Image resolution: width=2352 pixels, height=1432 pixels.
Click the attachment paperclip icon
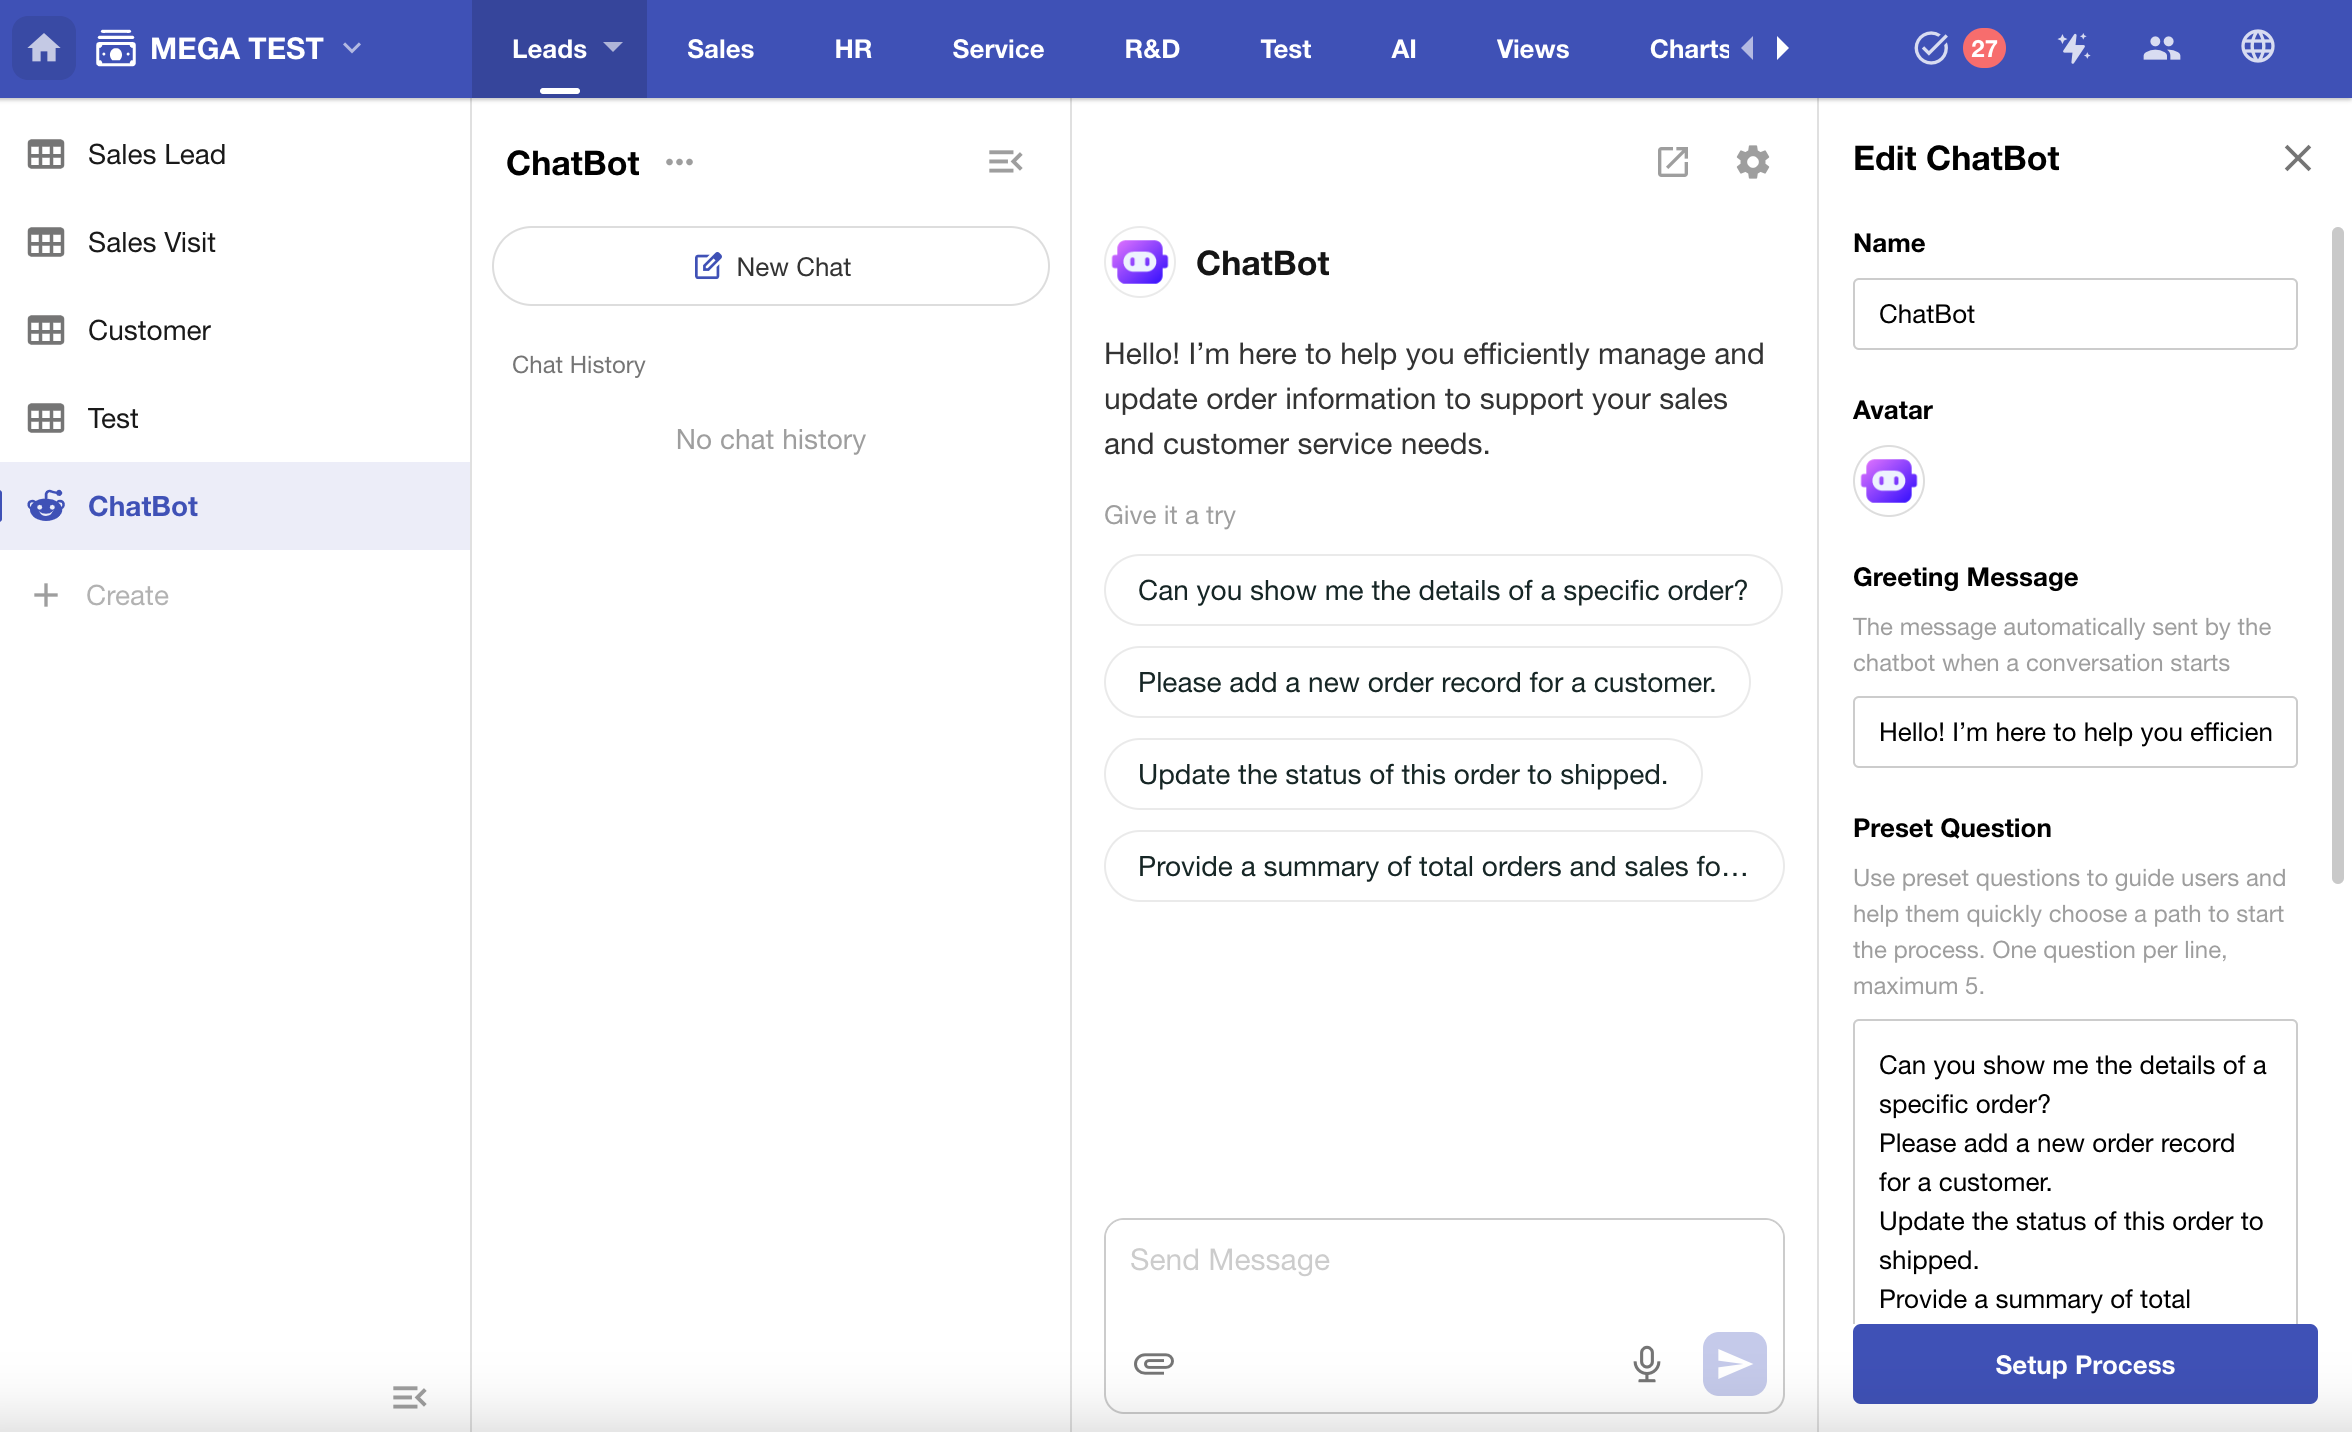pos(1153,1363)
